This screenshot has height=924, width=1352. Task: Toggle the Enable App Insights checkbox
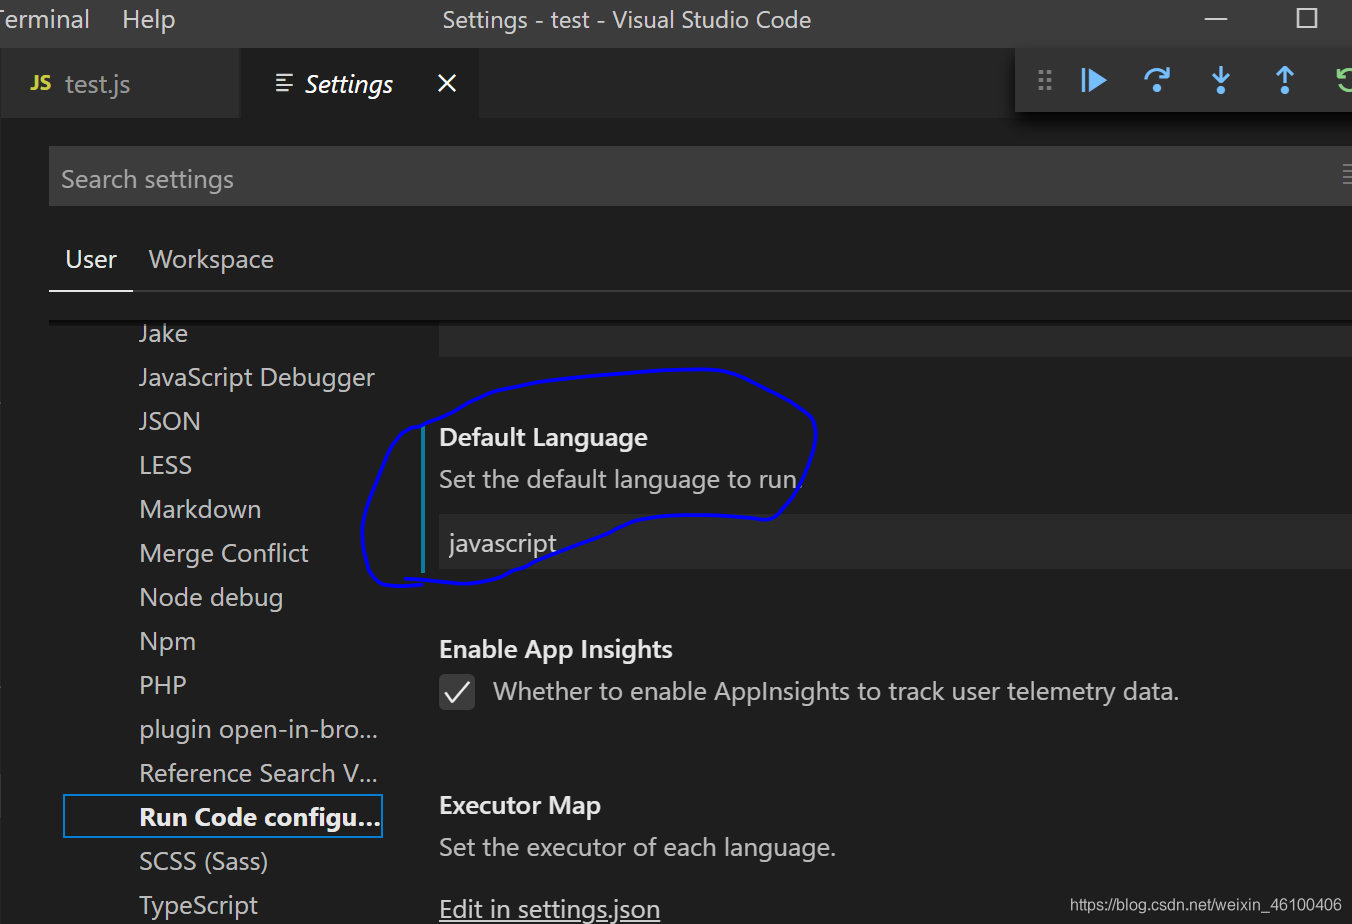[x=457, y=692]
